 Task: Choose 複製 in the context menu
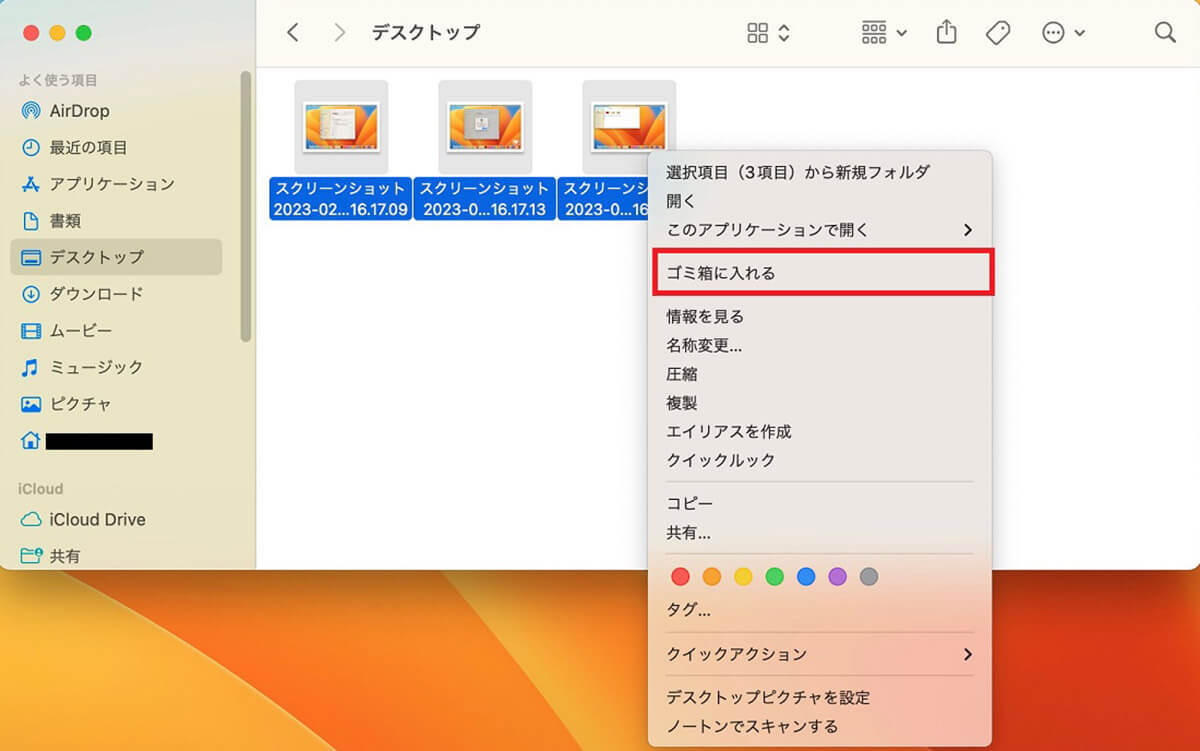click(x=820, y=403)
